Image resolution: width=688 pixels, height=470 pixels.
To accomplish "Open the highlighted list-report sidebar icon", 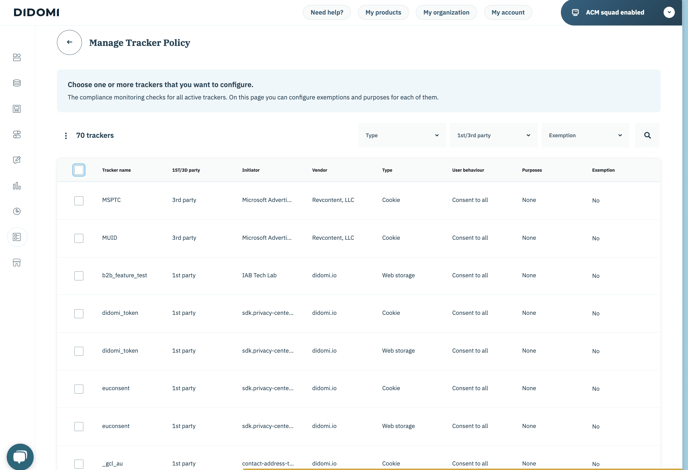I will [17, 237].
